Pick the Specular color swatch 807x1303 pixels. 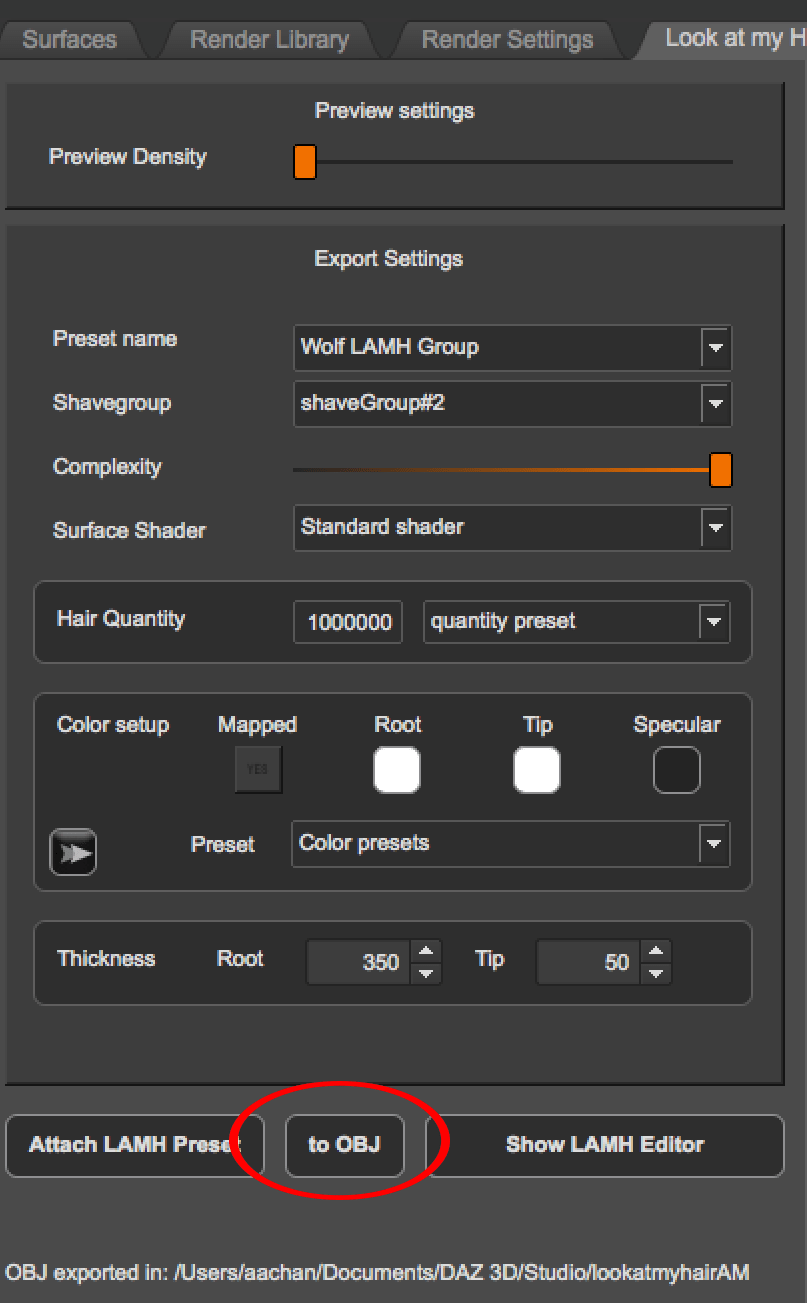point(677,770)
